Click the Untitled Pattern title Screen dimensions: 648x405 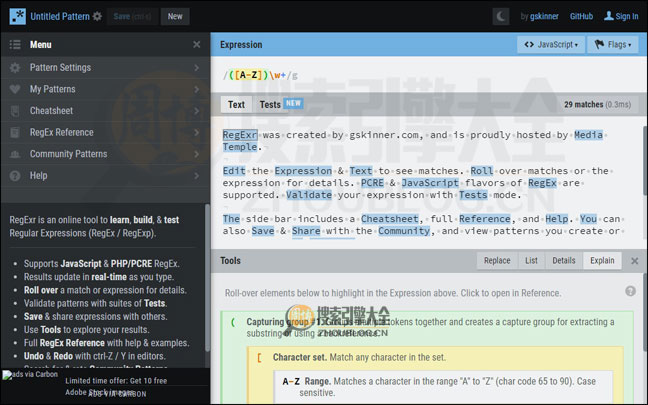(x=60, y=17)
